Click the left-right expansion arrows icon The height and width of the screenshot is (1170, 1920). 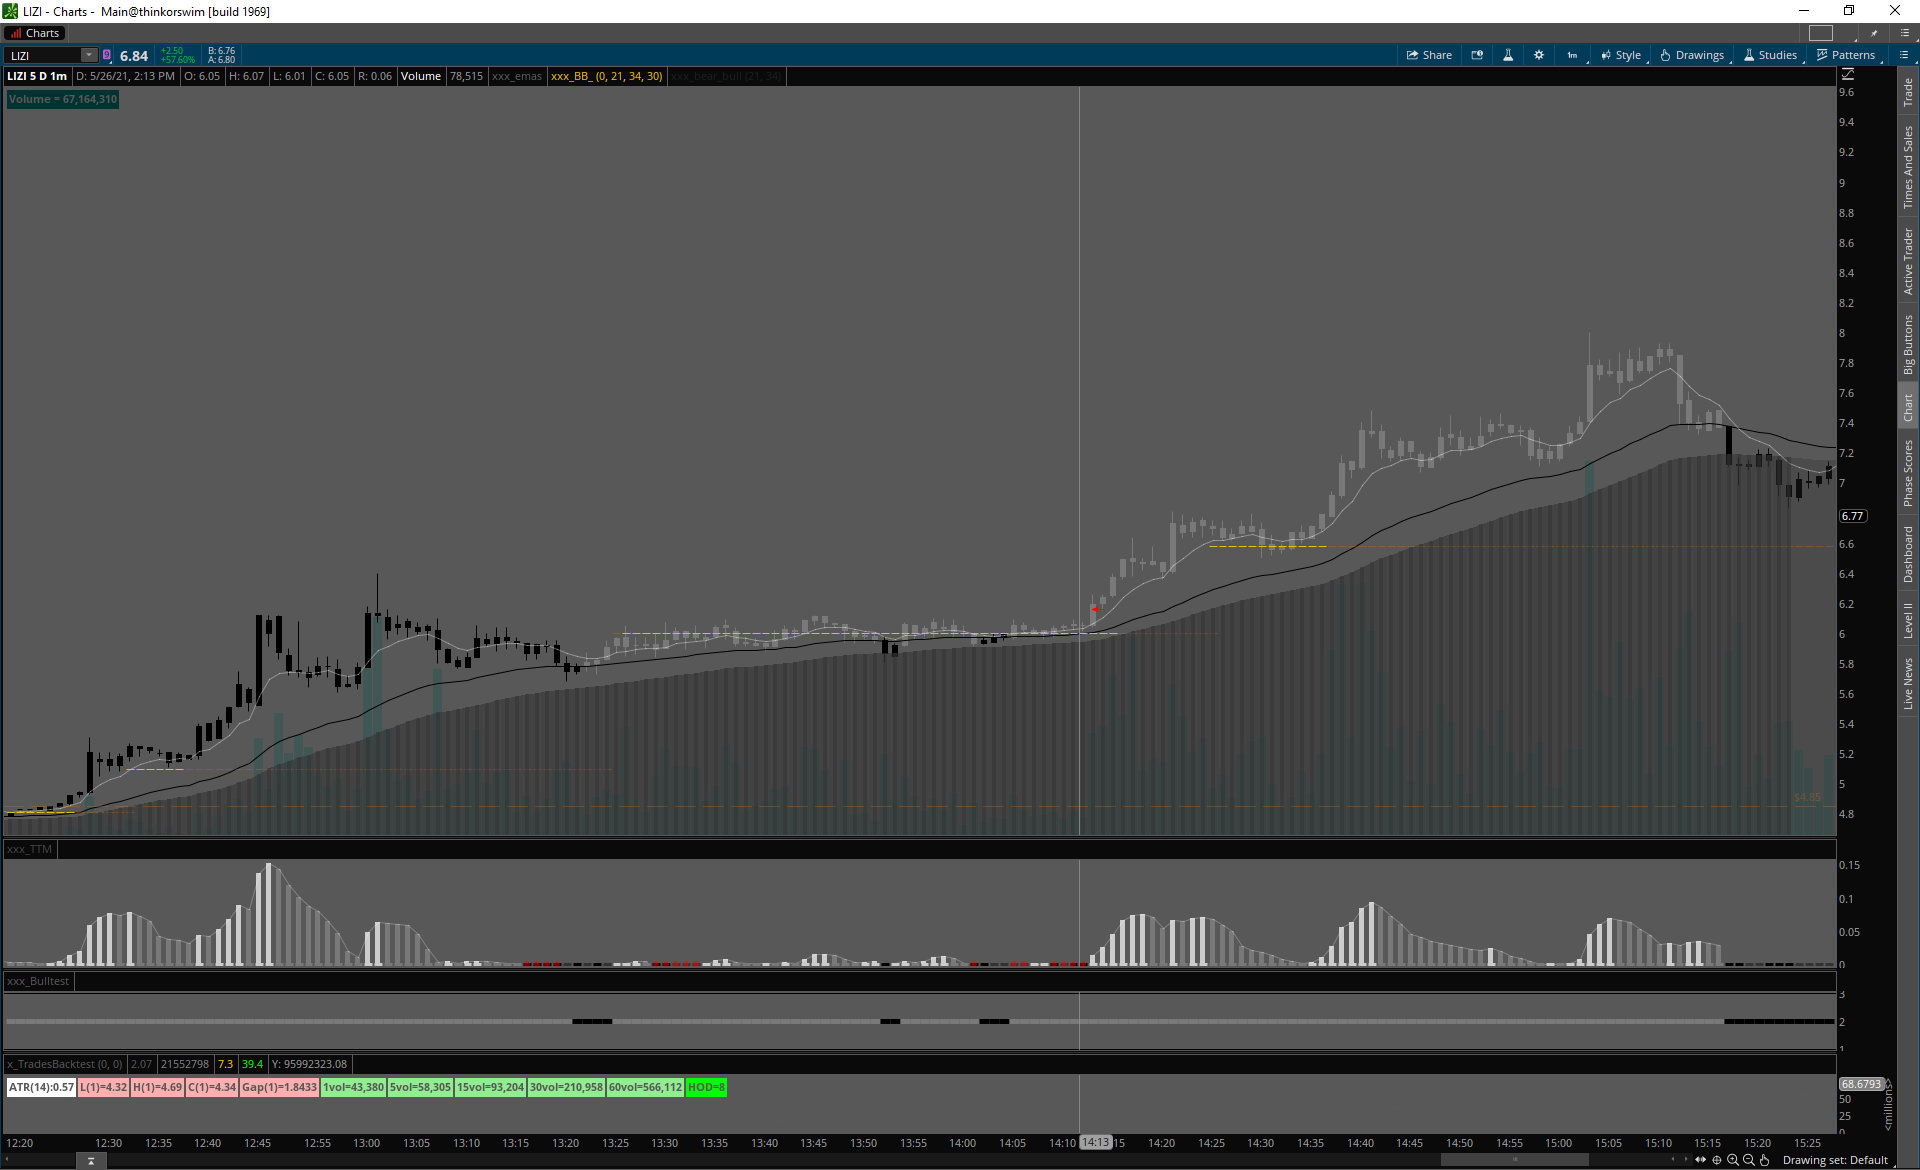pos(1701,1160)
